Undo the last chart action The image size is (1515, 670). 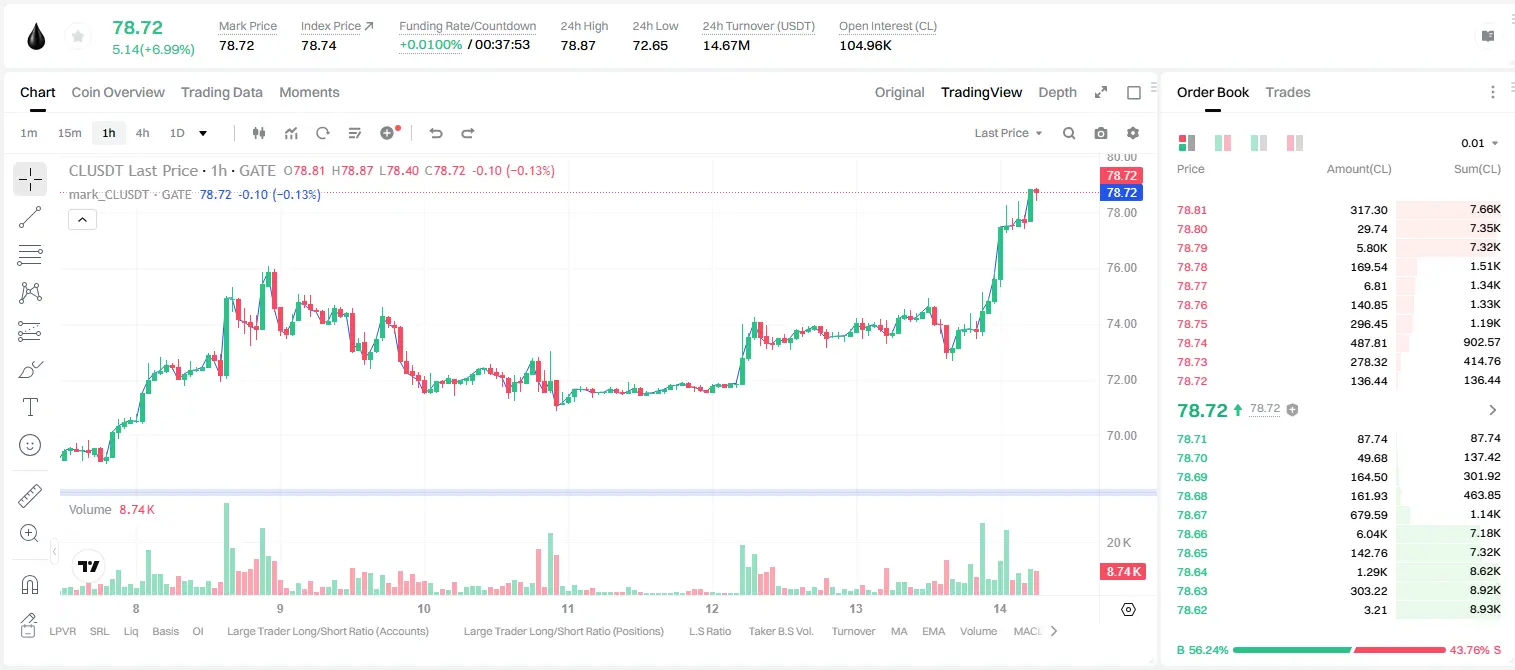435,133
